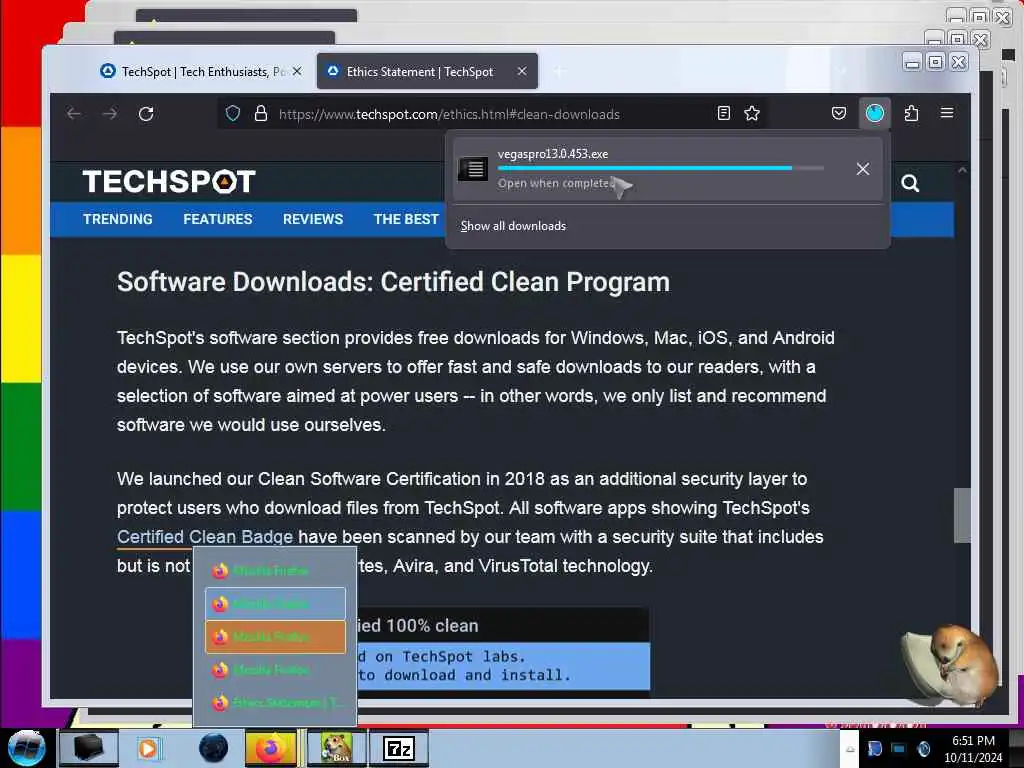Click the TechSpot logo in header
This screenshot has width=1024, height=768.
point(169,182)
